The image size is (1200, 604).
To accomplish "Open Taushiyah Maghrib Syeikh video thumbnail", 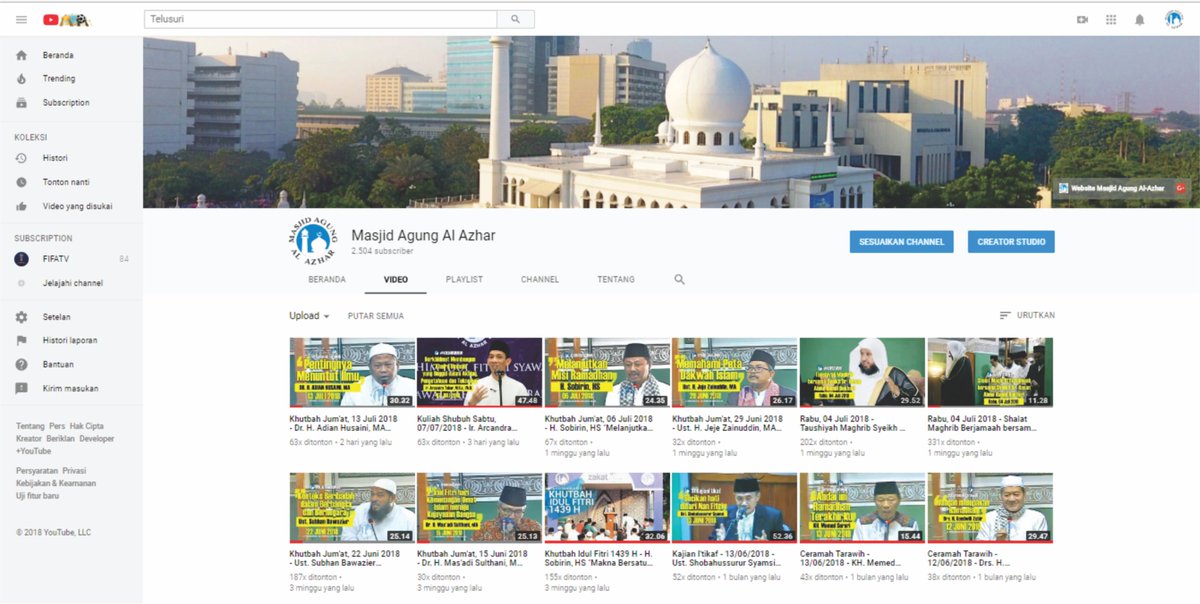I will 862,372.
